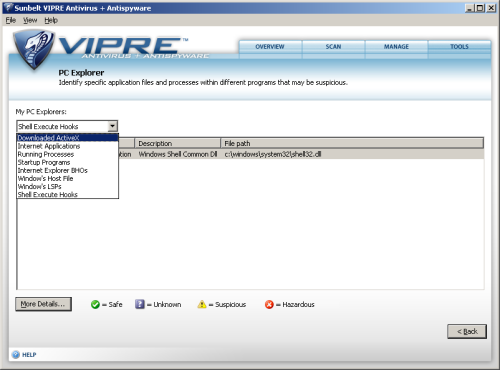Choose Running Processes in the dropdown
500x370 pixels.
pyautogui.click(x=68, y=154)
